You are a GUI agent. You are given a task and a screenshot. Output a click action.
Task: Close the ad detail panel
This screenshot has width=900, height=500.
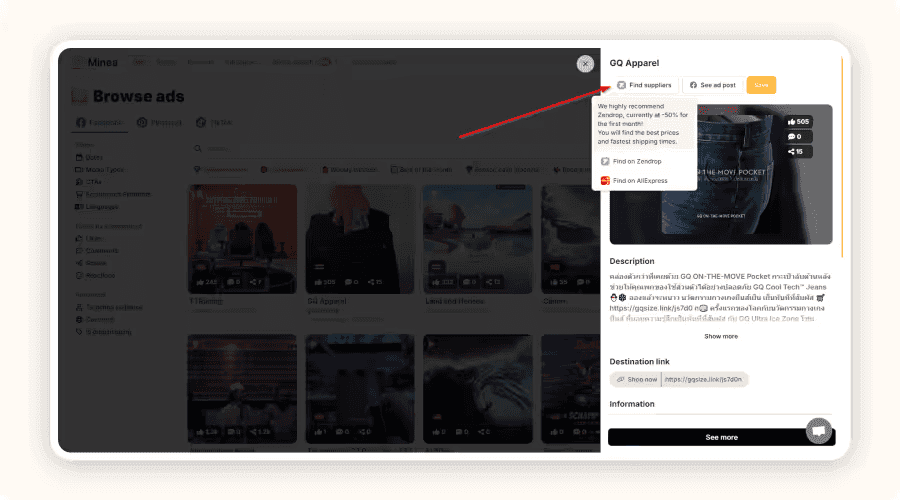585,64
